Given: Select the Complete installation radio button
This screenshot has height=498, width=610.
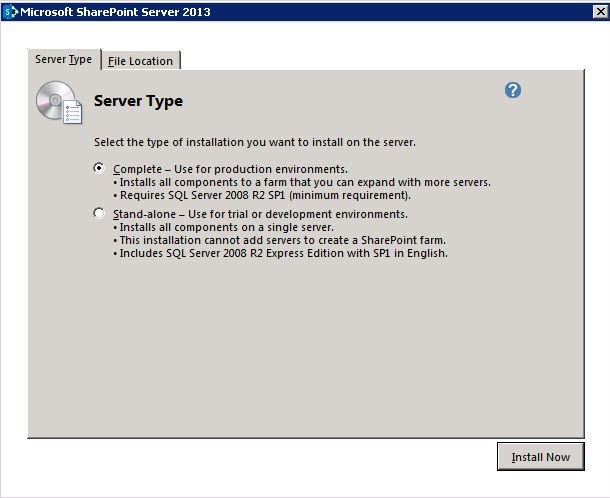Looking at the screenshot, I should pos(99,168).
